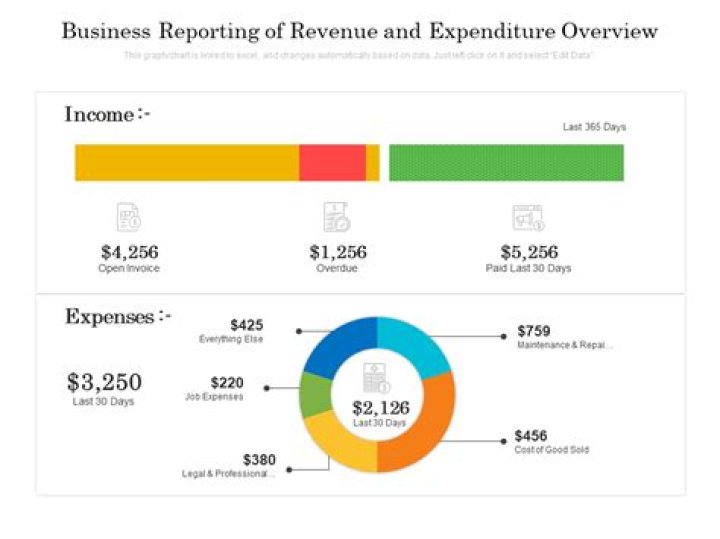
Task: Click the $2,126 value in donut center
Action: click(x=381, y=408)
